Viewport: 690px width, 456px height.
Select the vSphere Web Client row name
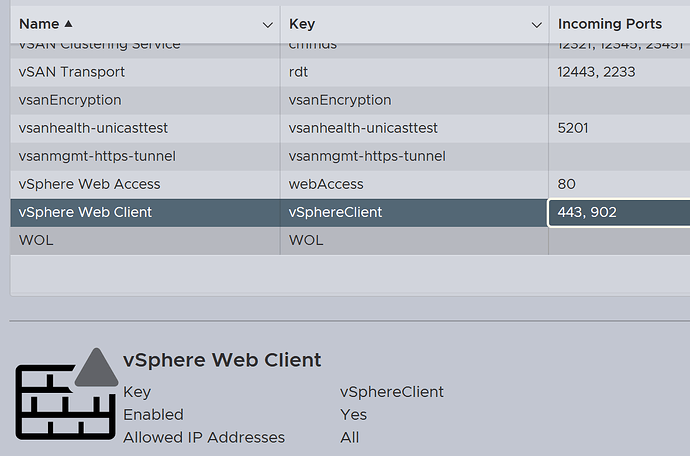85,212
